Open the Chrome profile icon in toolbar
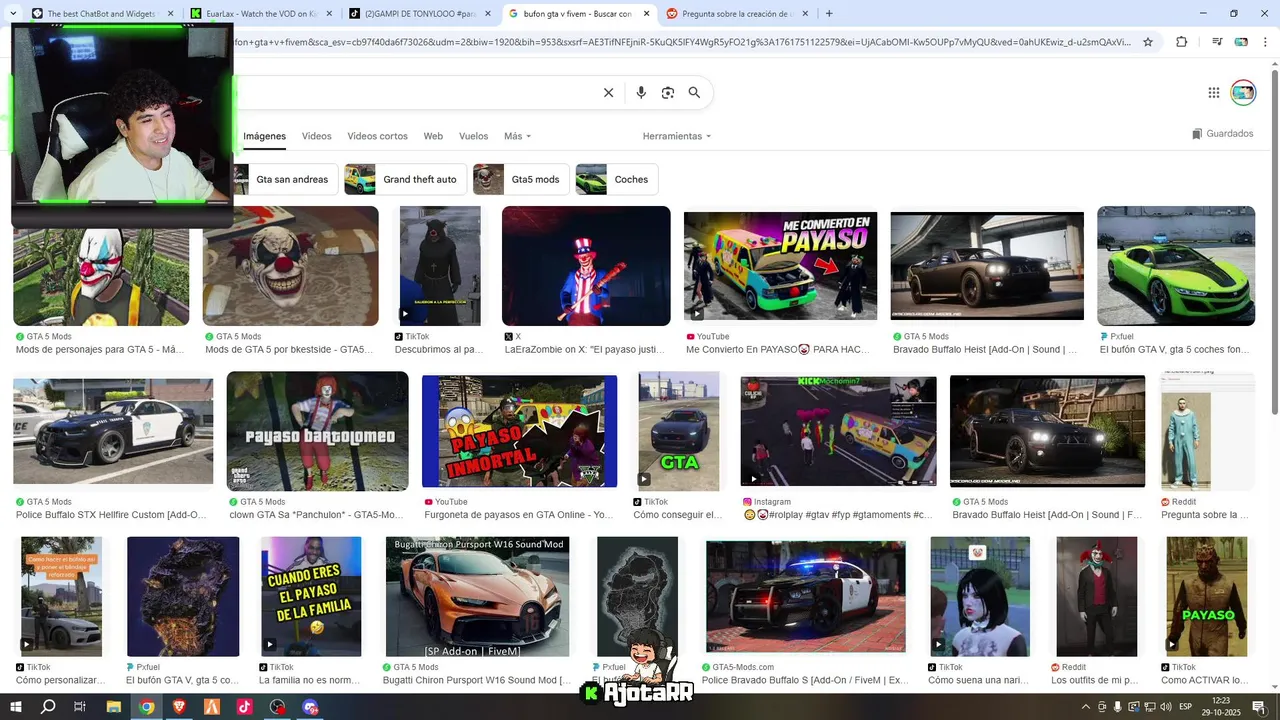The height and width of the screenshot is (720, 1280). click(x=1241, y=42)
